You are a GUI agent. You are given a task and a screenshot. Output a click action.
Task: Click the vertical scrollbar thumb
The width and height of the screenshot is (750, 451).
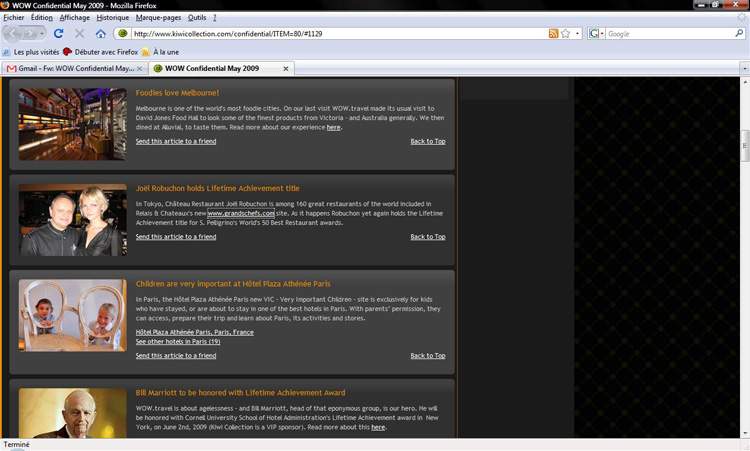745,146
